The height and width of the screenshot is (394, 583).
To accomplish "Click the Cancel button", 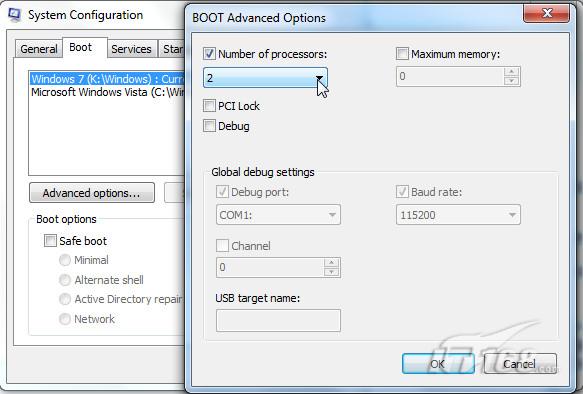I will click(520, 364).
